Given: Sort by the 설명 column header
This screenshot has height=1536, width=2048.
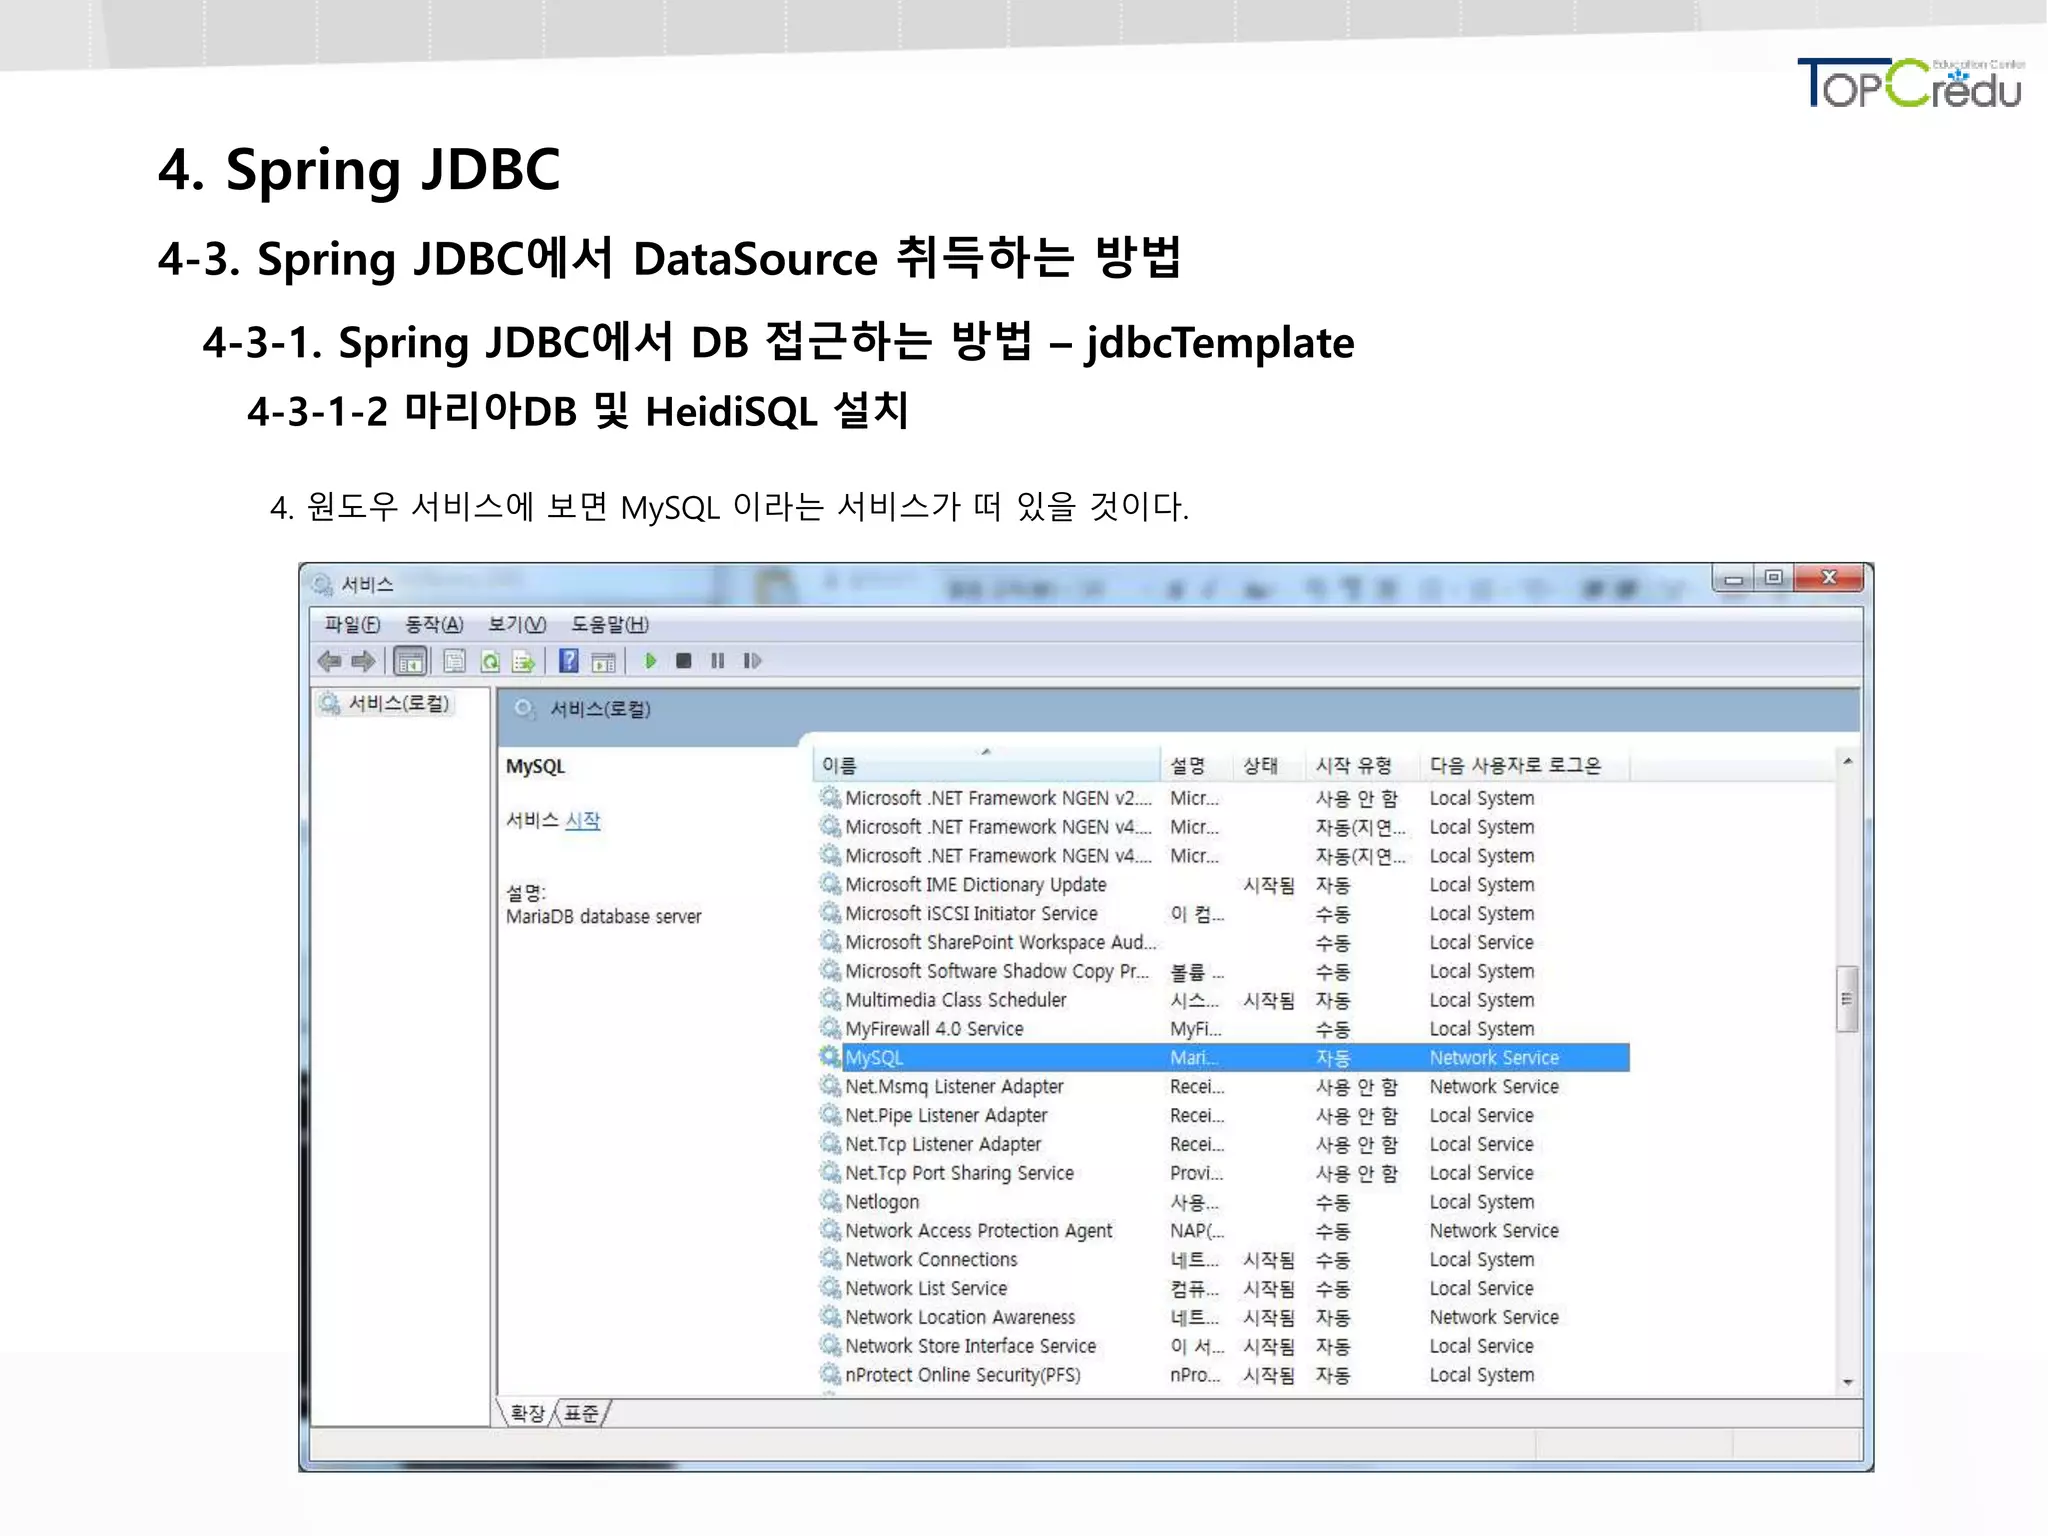Looking at the screenshot, I should [1197, 765].
